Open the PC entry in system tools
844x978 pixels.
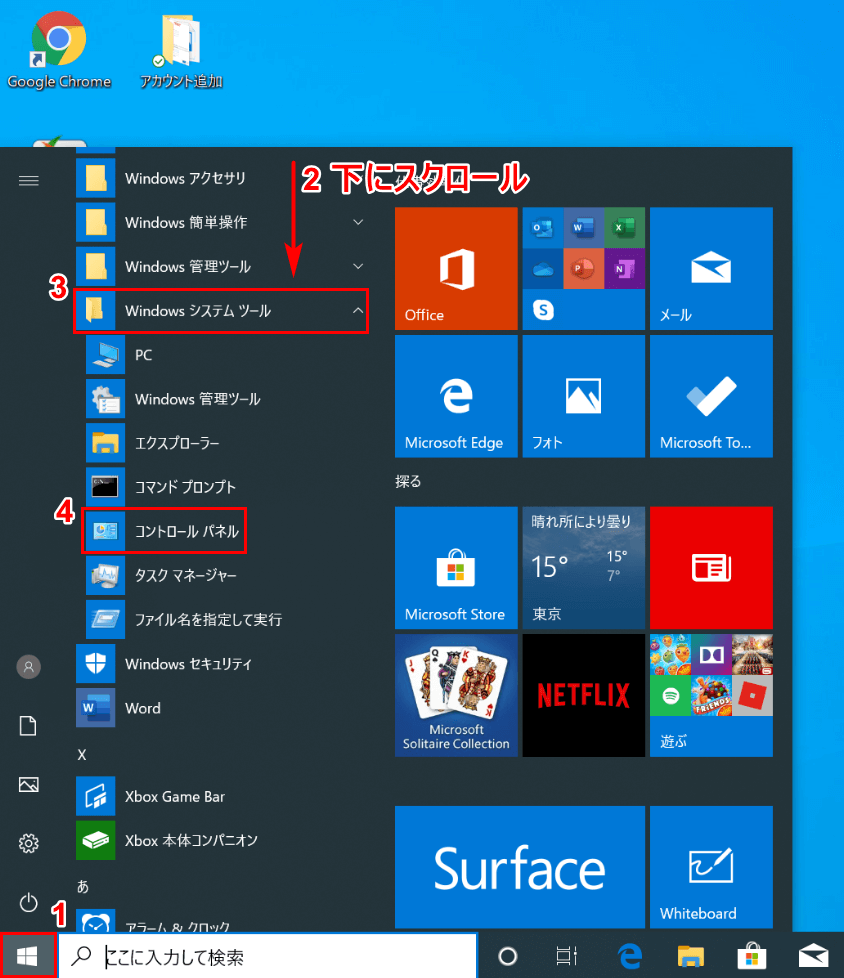[225, 355]
